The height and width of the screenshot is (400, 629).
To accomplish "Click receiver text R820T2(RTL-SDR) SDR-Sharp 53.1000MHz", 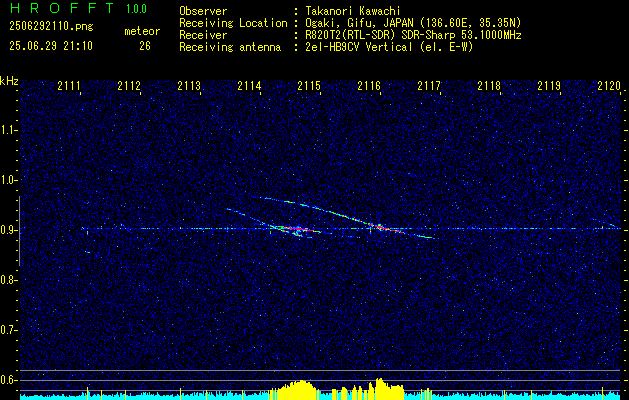I will 413,35.
